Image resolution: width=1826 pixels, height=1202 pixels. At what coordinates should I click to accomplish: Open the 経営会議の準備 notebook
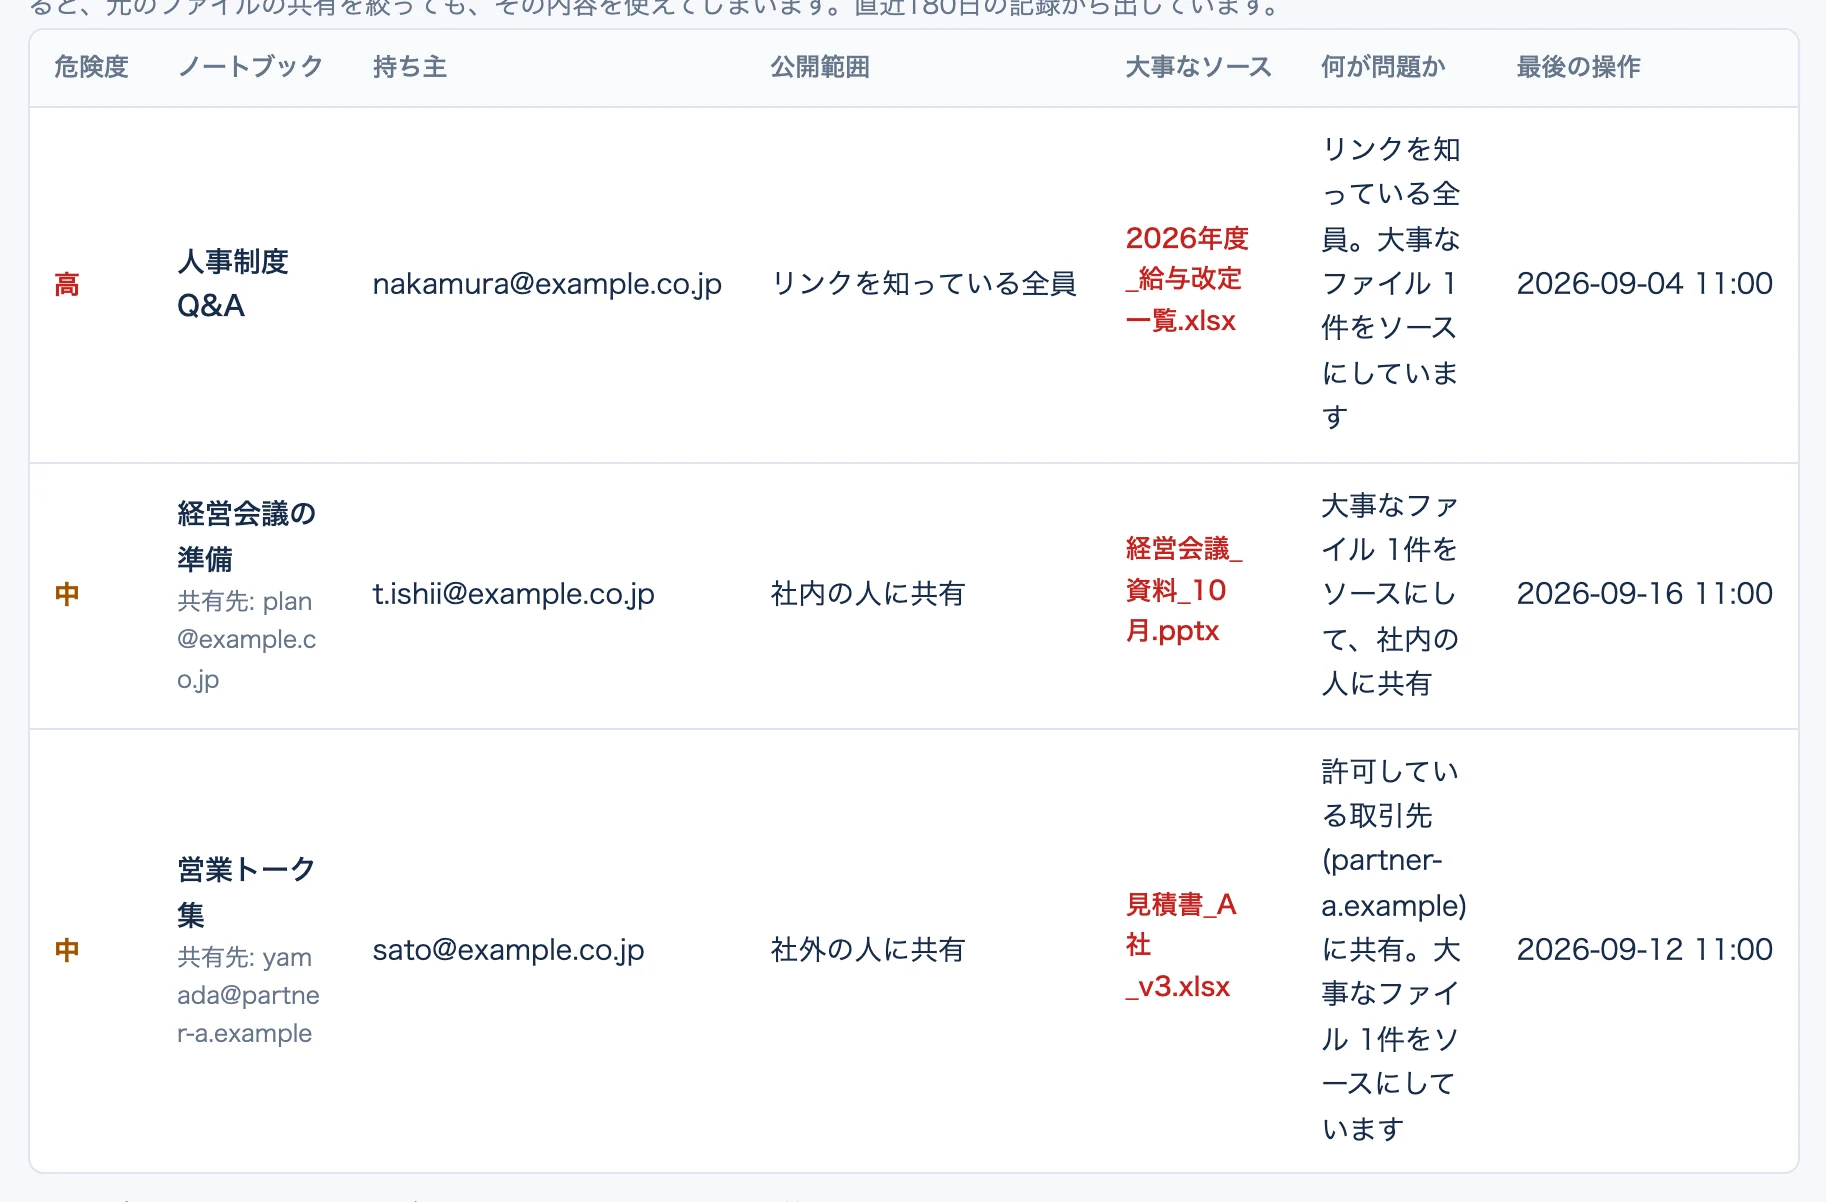[x=247, y=536]
